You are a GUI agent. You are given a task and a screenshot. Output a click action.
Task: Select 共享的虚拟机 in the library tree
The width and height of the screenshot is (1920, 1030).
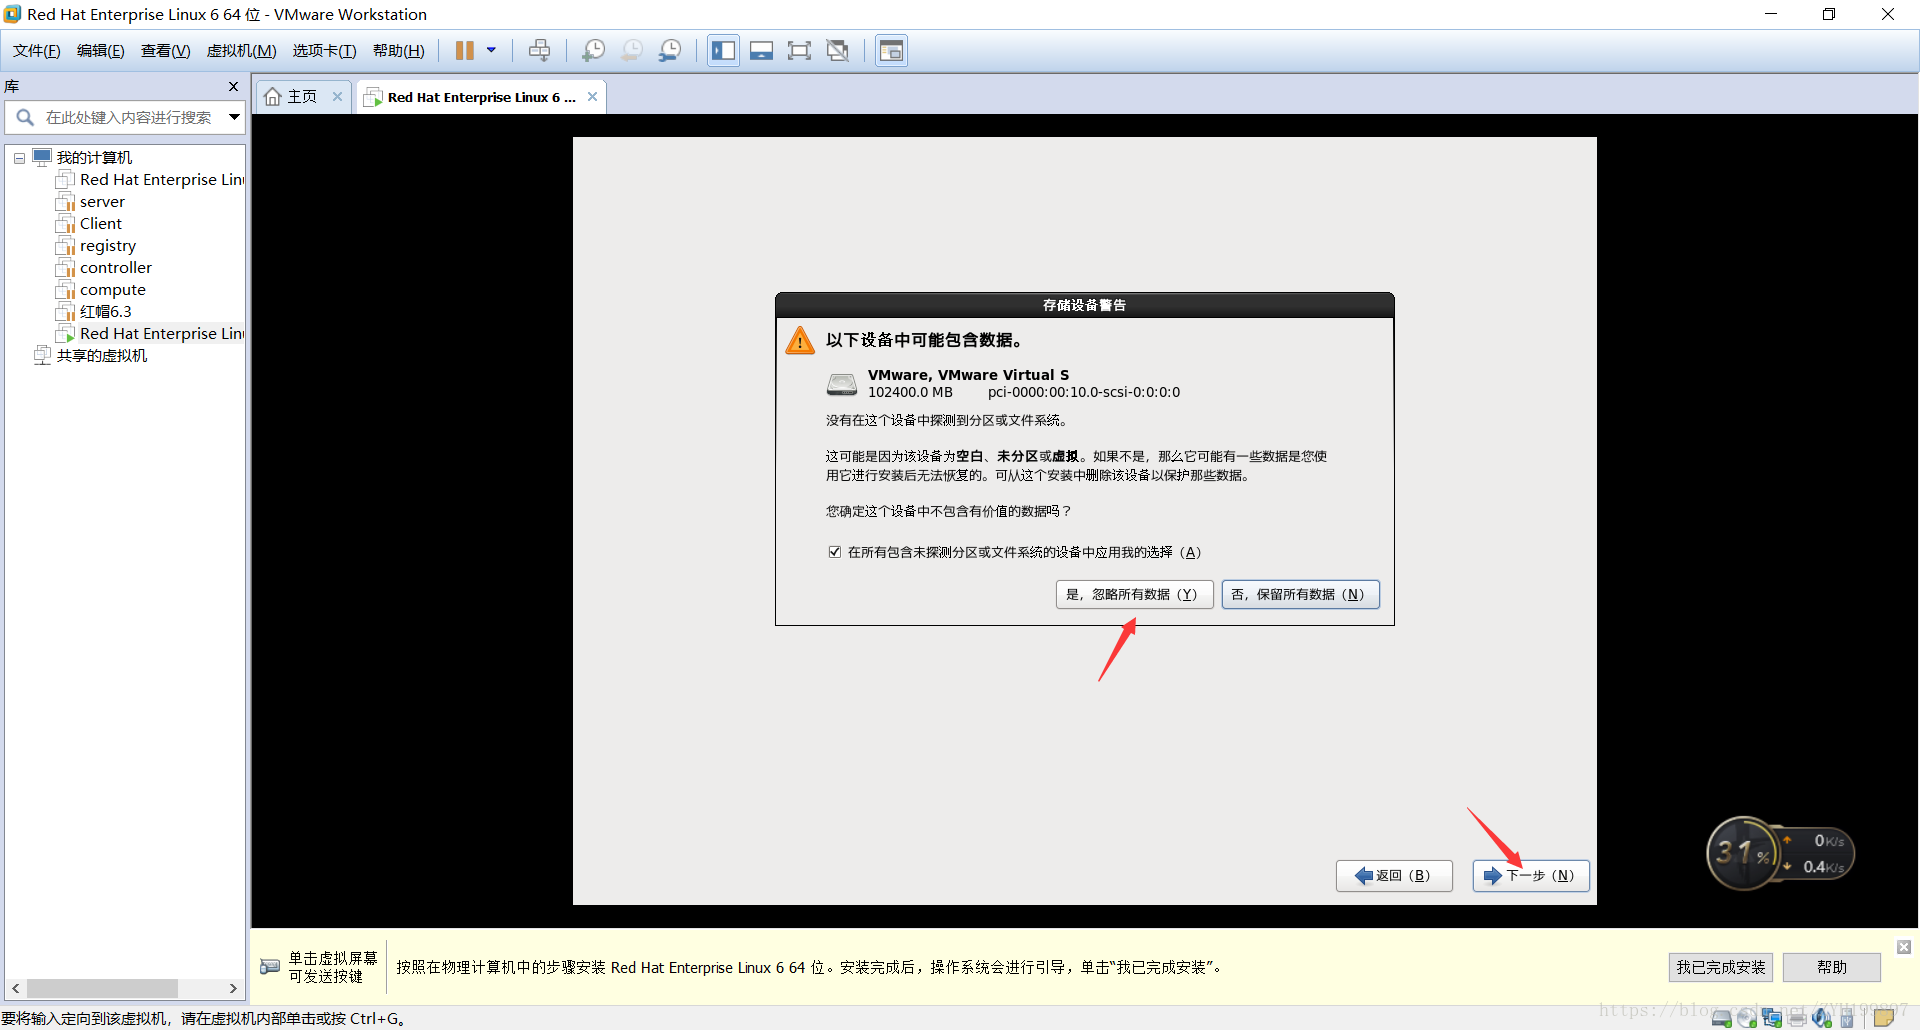101,356
